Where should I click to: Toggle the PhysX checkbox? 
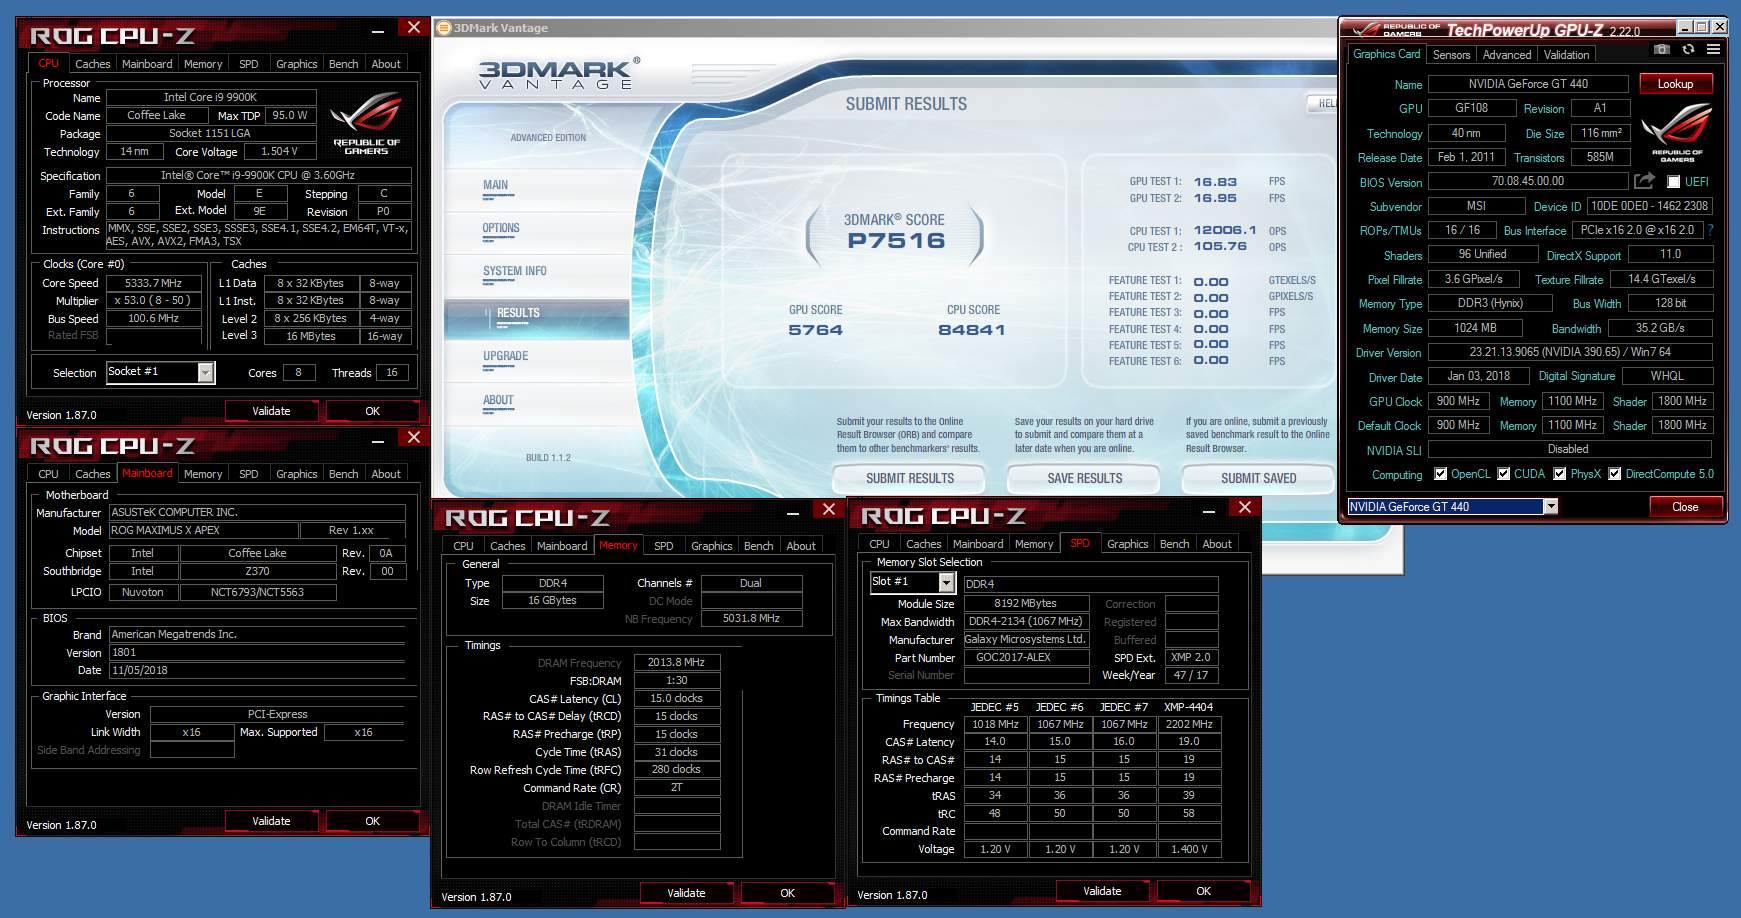(x=1559, y=474)
